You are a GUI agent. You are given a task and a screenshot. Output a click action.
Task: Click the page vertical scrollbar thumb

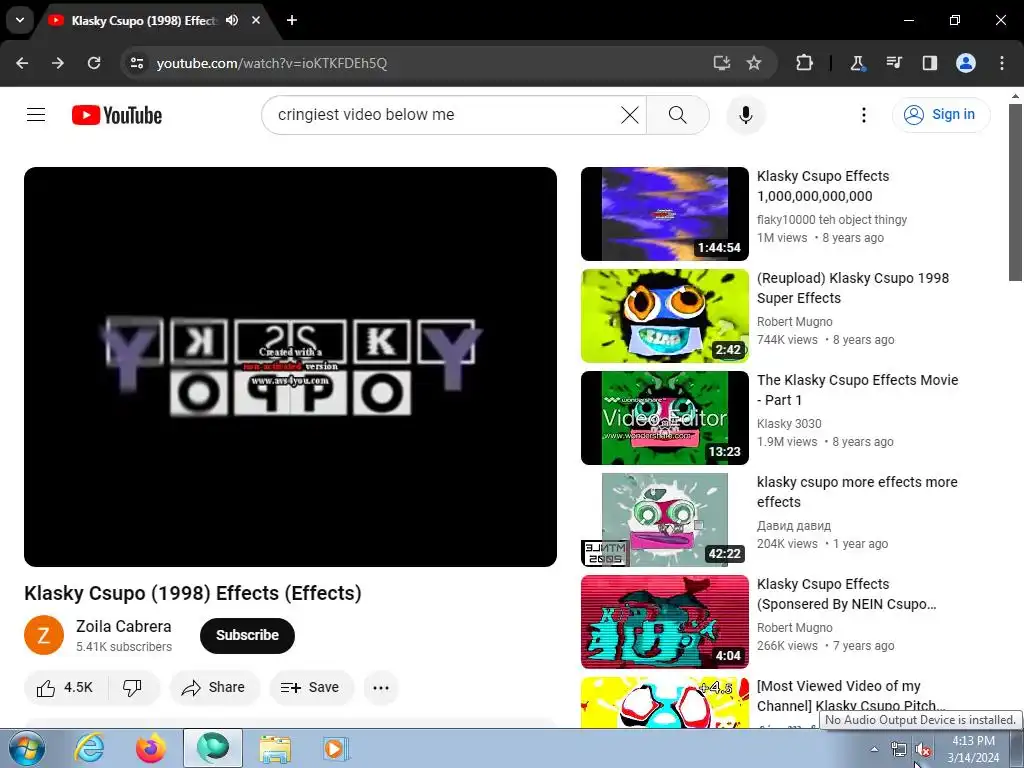(x=1015, y=193)
